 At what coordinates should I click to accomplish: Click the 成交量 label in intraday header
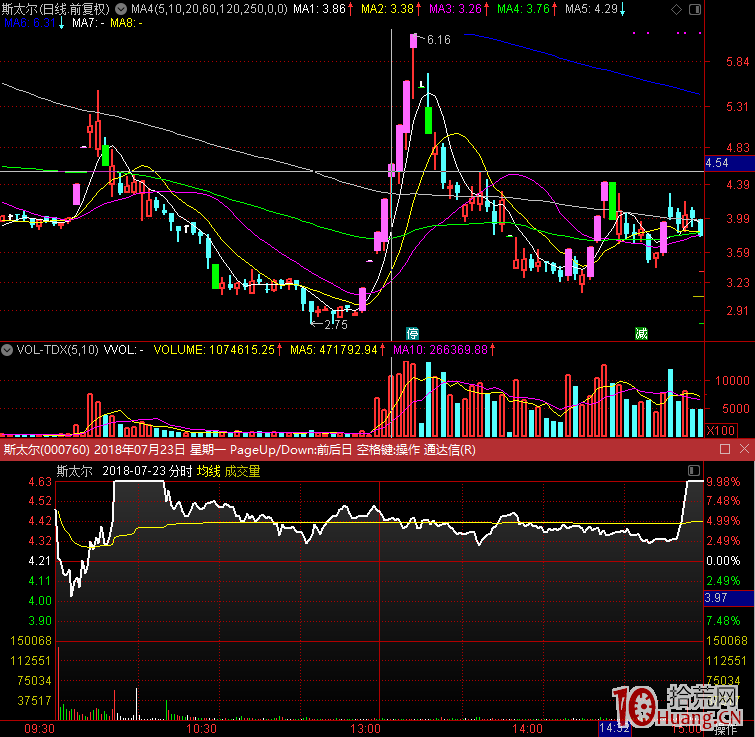242,471
